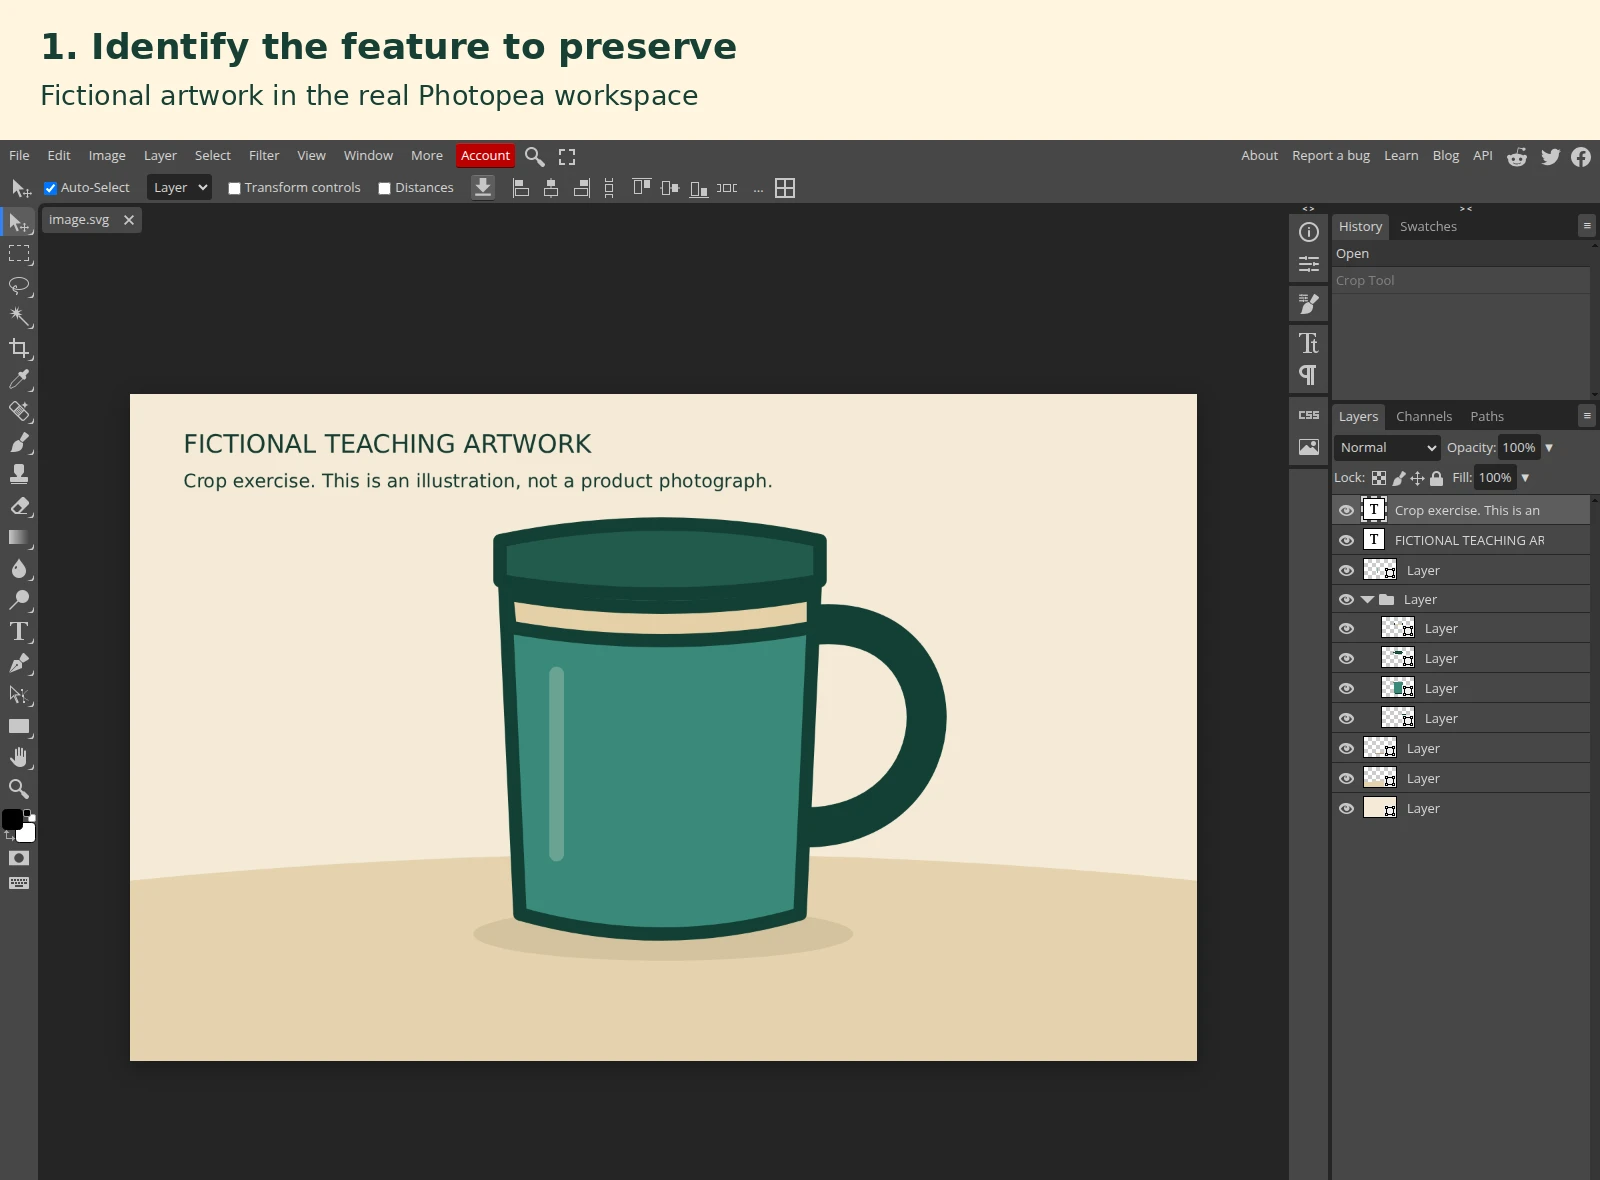Toggle the Auto-Select checkbox
The image size is (1600, 1180).
(x=51, y=188)
